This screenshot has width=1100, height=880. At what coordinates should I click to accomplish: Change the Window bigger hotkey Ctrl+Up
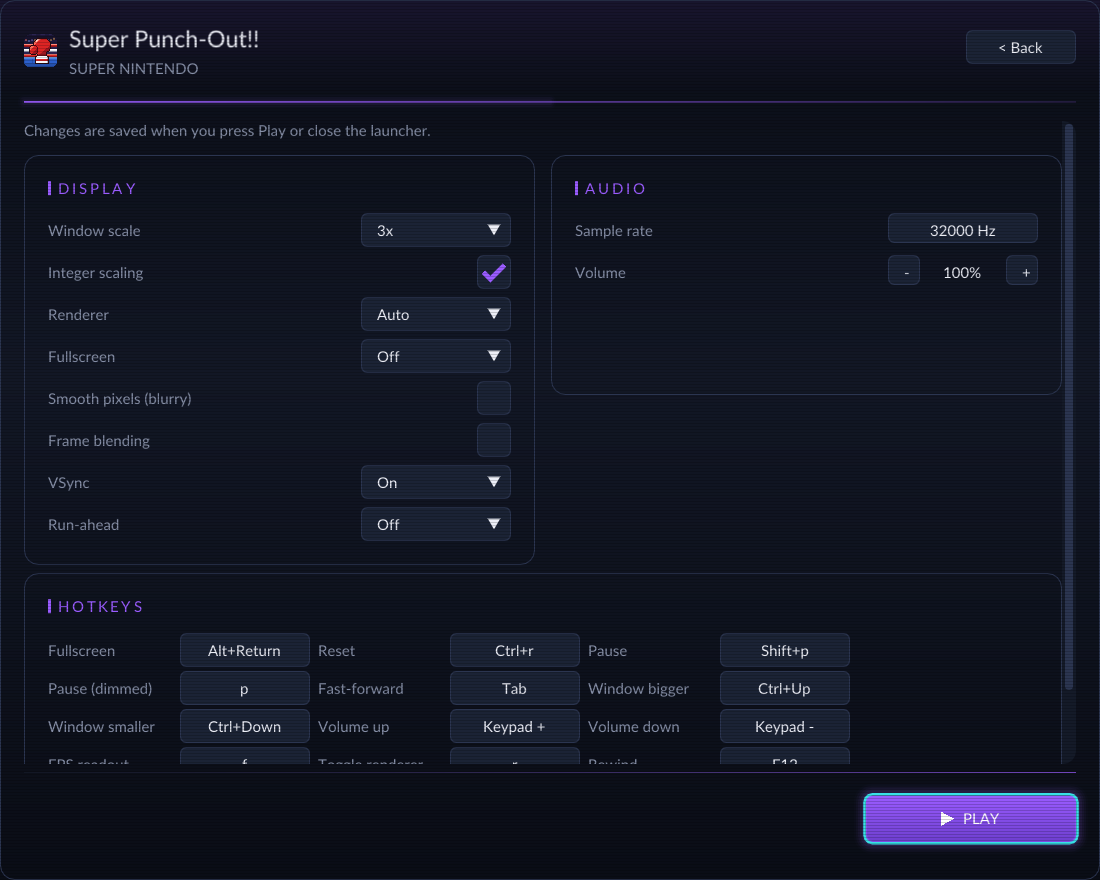[784, 688]
